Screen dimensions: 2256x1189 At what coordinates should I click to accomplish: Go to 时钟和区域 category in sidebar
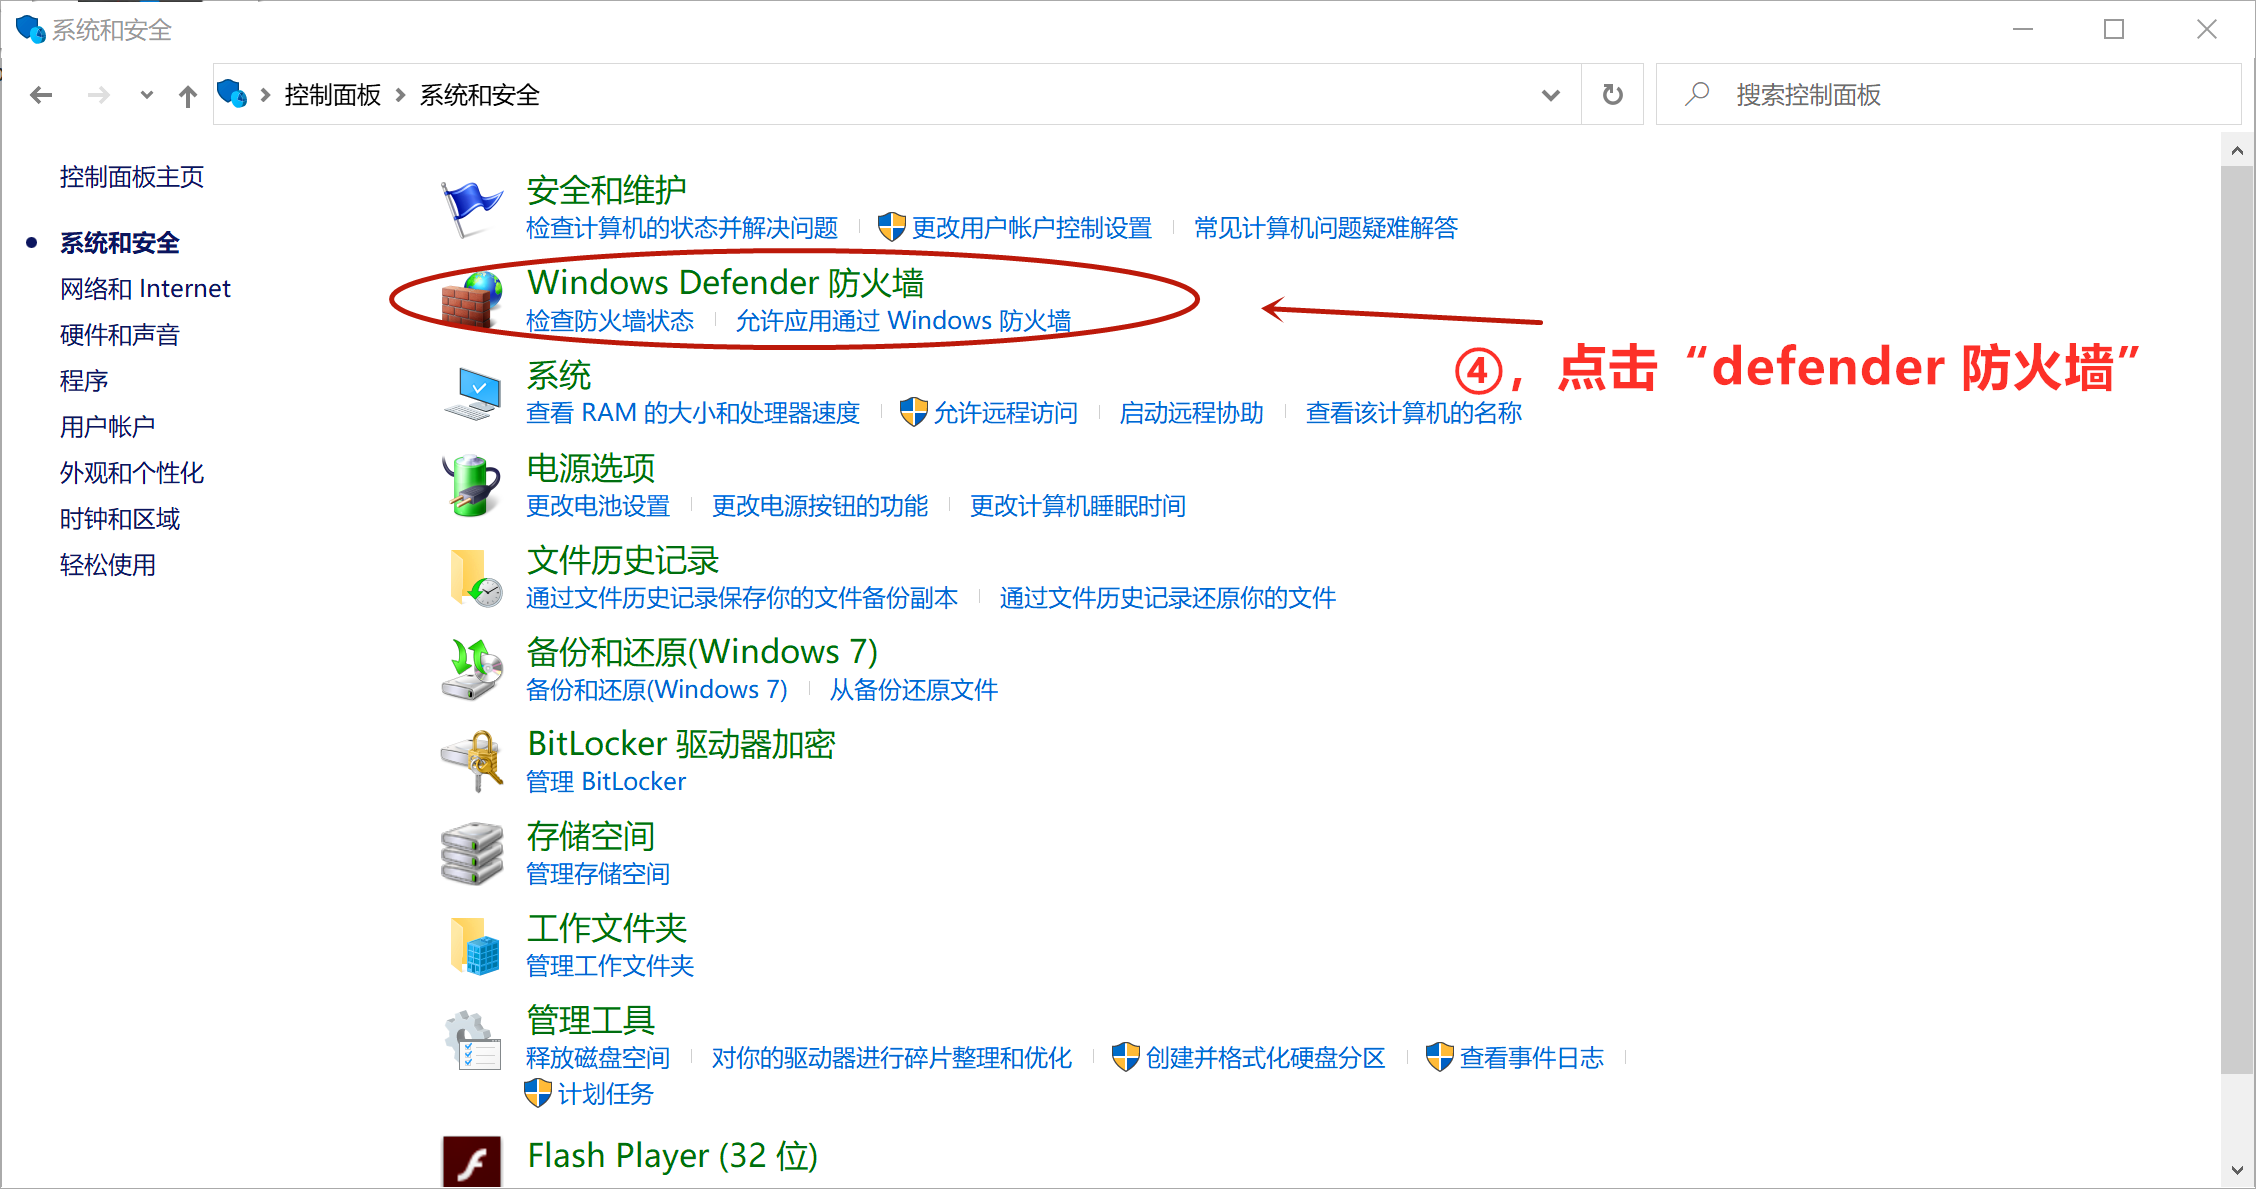click(x=120, y=519)
